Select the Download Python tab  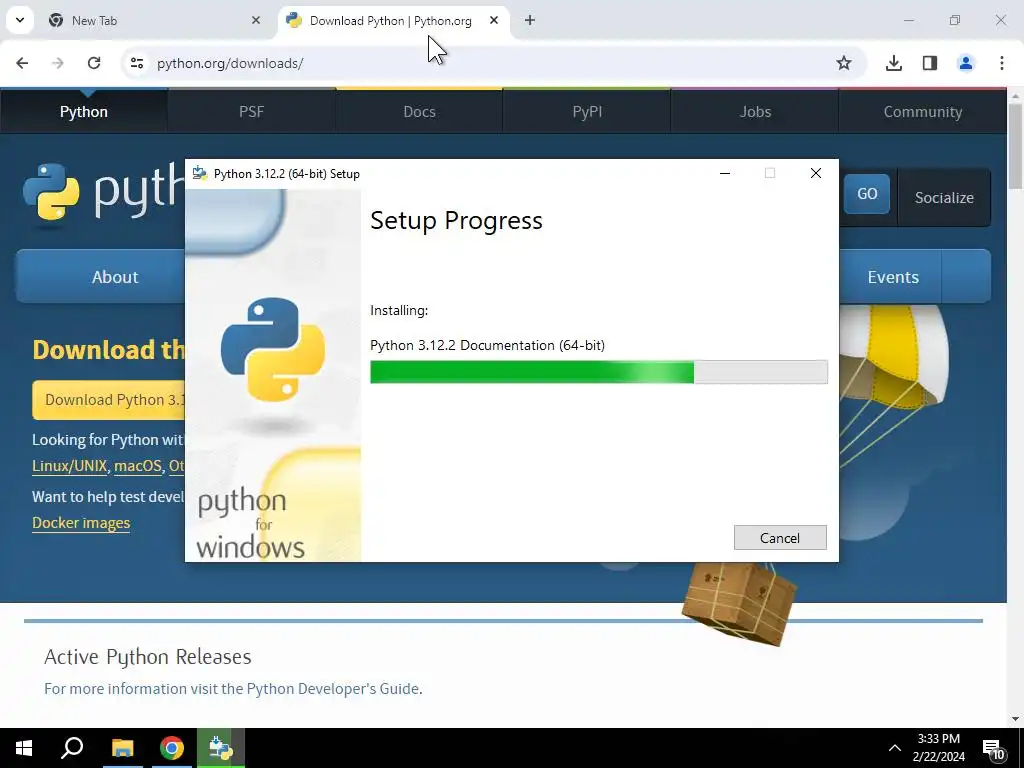pos(391,21)
